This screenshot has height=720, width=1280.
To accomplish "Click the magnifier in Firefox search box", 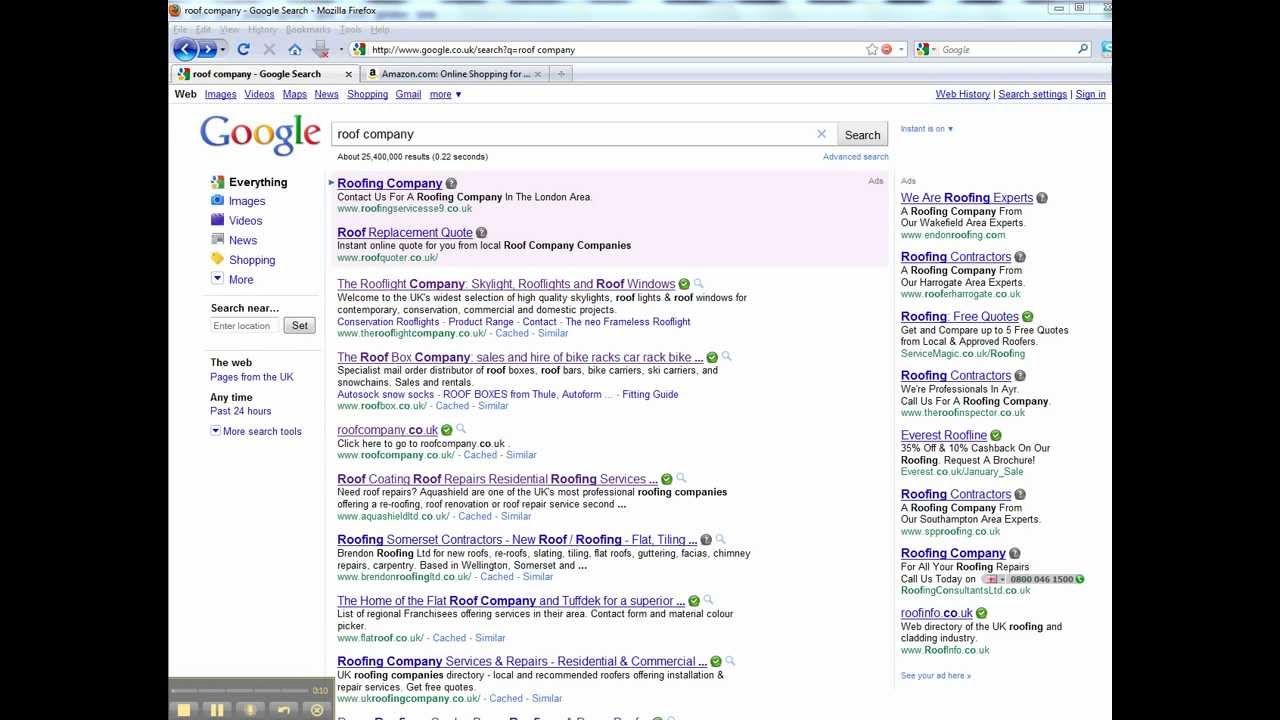I will 1083,49.
